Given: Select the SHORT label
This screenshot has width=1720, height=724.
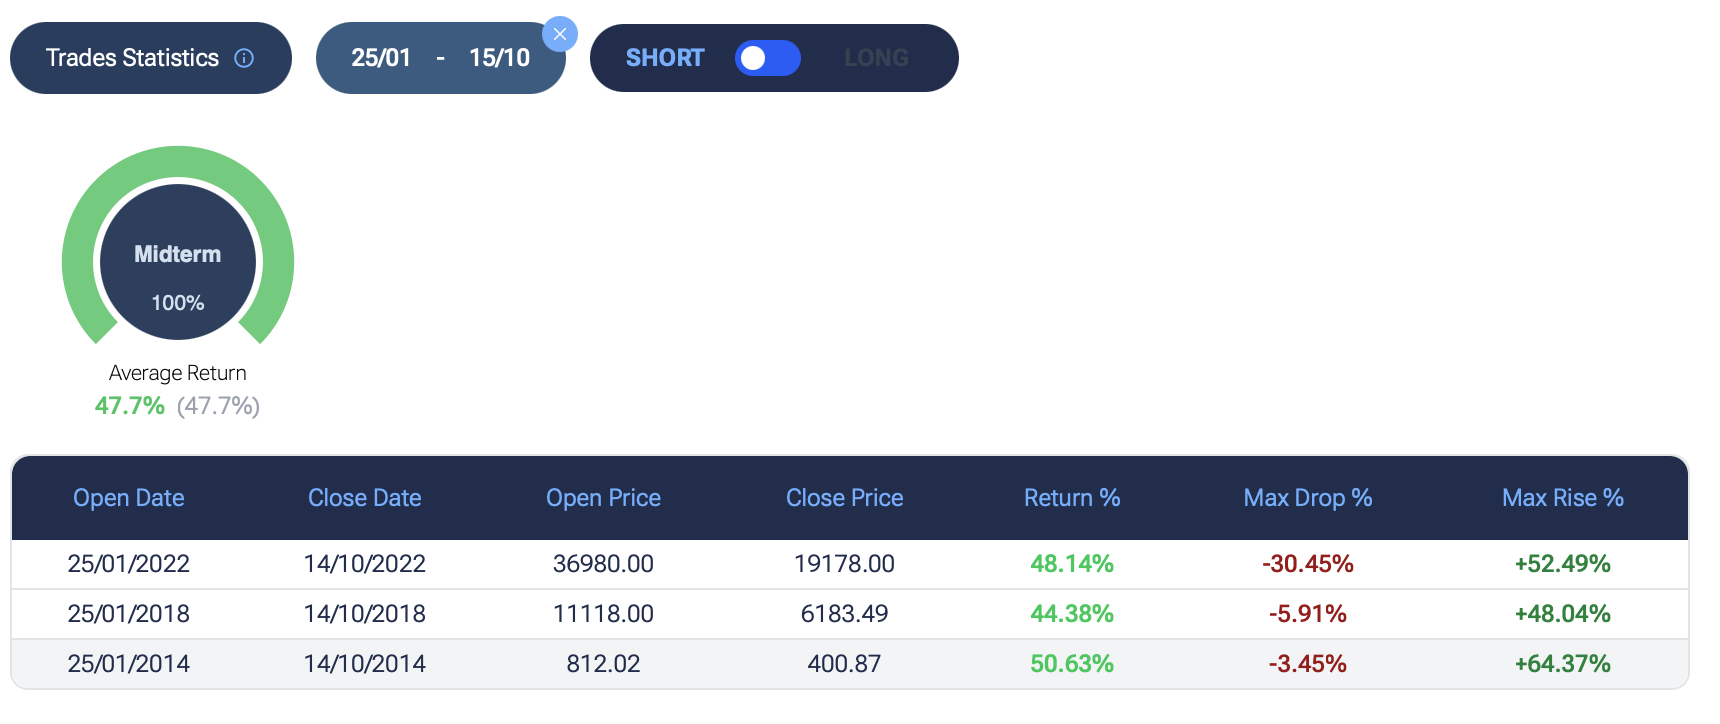Looking at the screenshot, I should click(x=665, y=58).
